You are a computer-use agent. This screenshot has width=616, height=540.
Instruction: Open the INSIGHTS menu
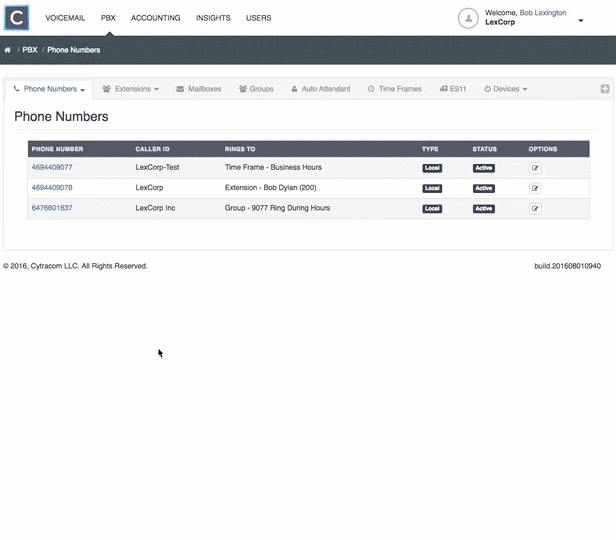[213, 18]
